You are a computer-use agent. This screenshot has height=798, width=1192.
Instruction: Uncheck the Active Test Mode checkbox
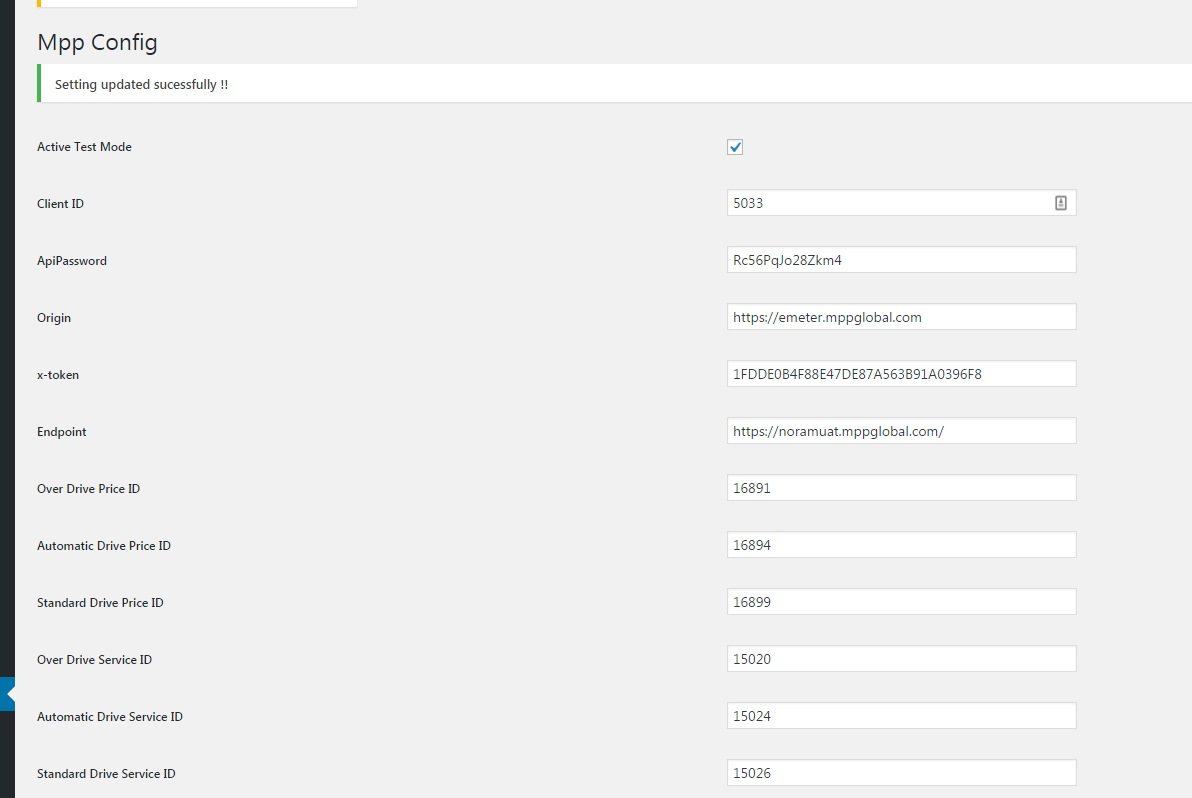coord(734,147)
